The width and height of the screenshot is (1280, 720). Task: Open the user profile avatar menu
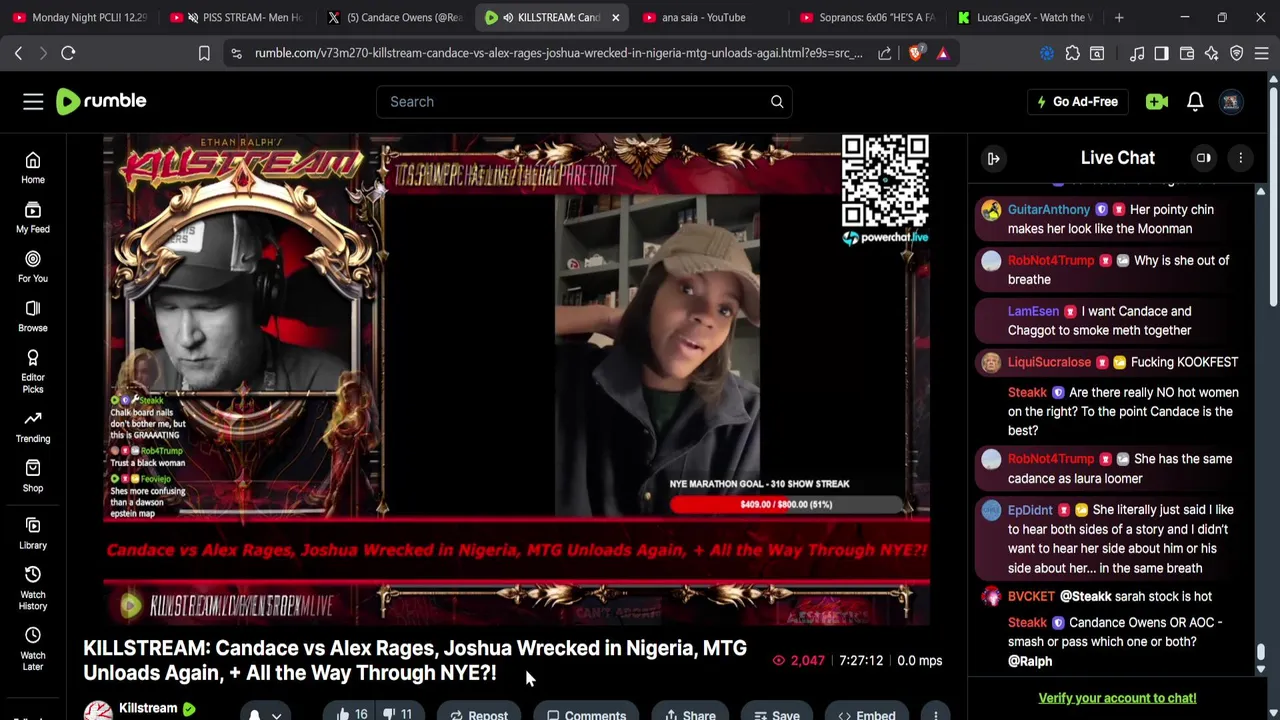point(1231,101)
